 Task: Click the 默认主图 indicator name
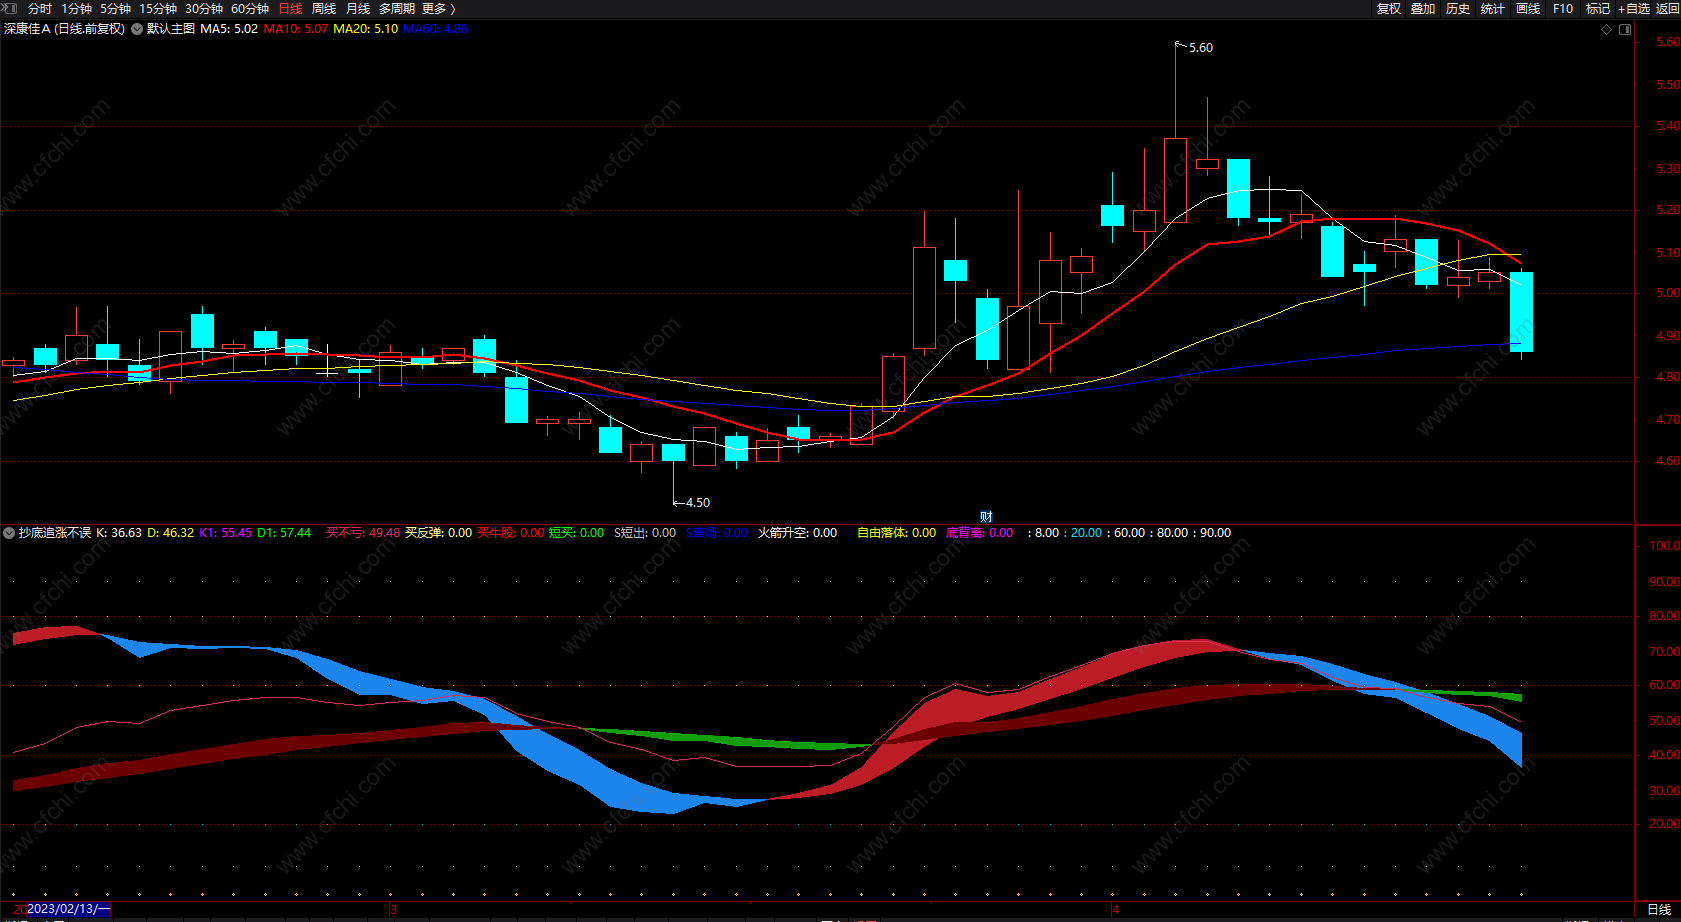pyautogui.click(x=171, y=29)
